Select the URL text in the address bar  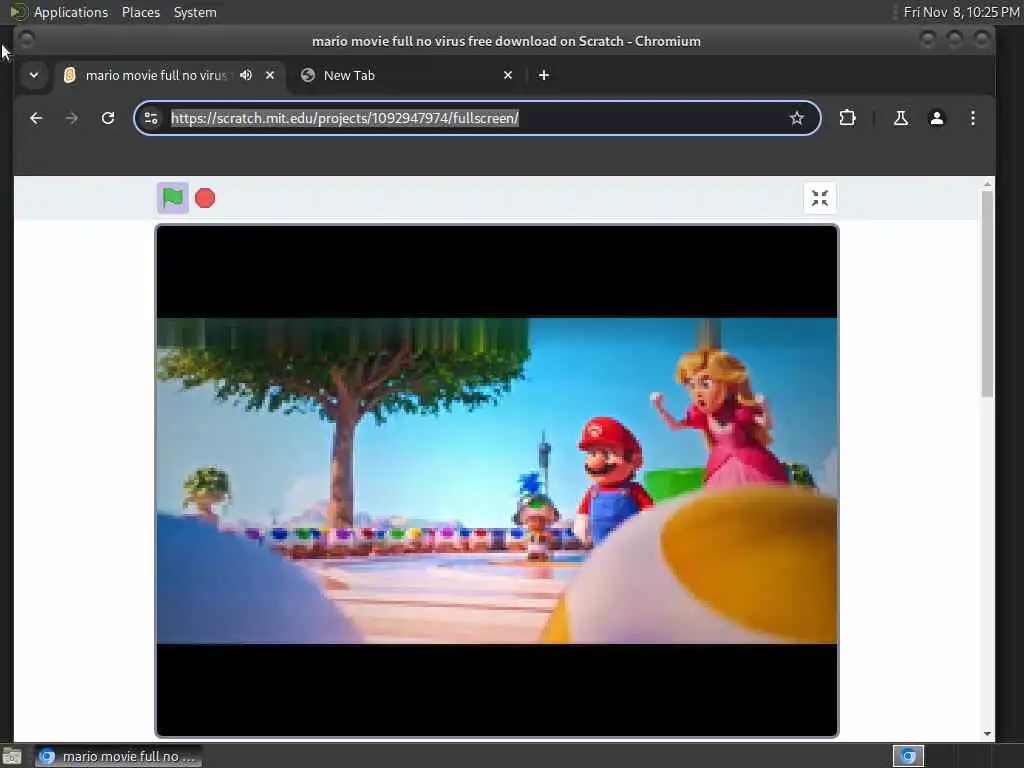tap(344, 118)
